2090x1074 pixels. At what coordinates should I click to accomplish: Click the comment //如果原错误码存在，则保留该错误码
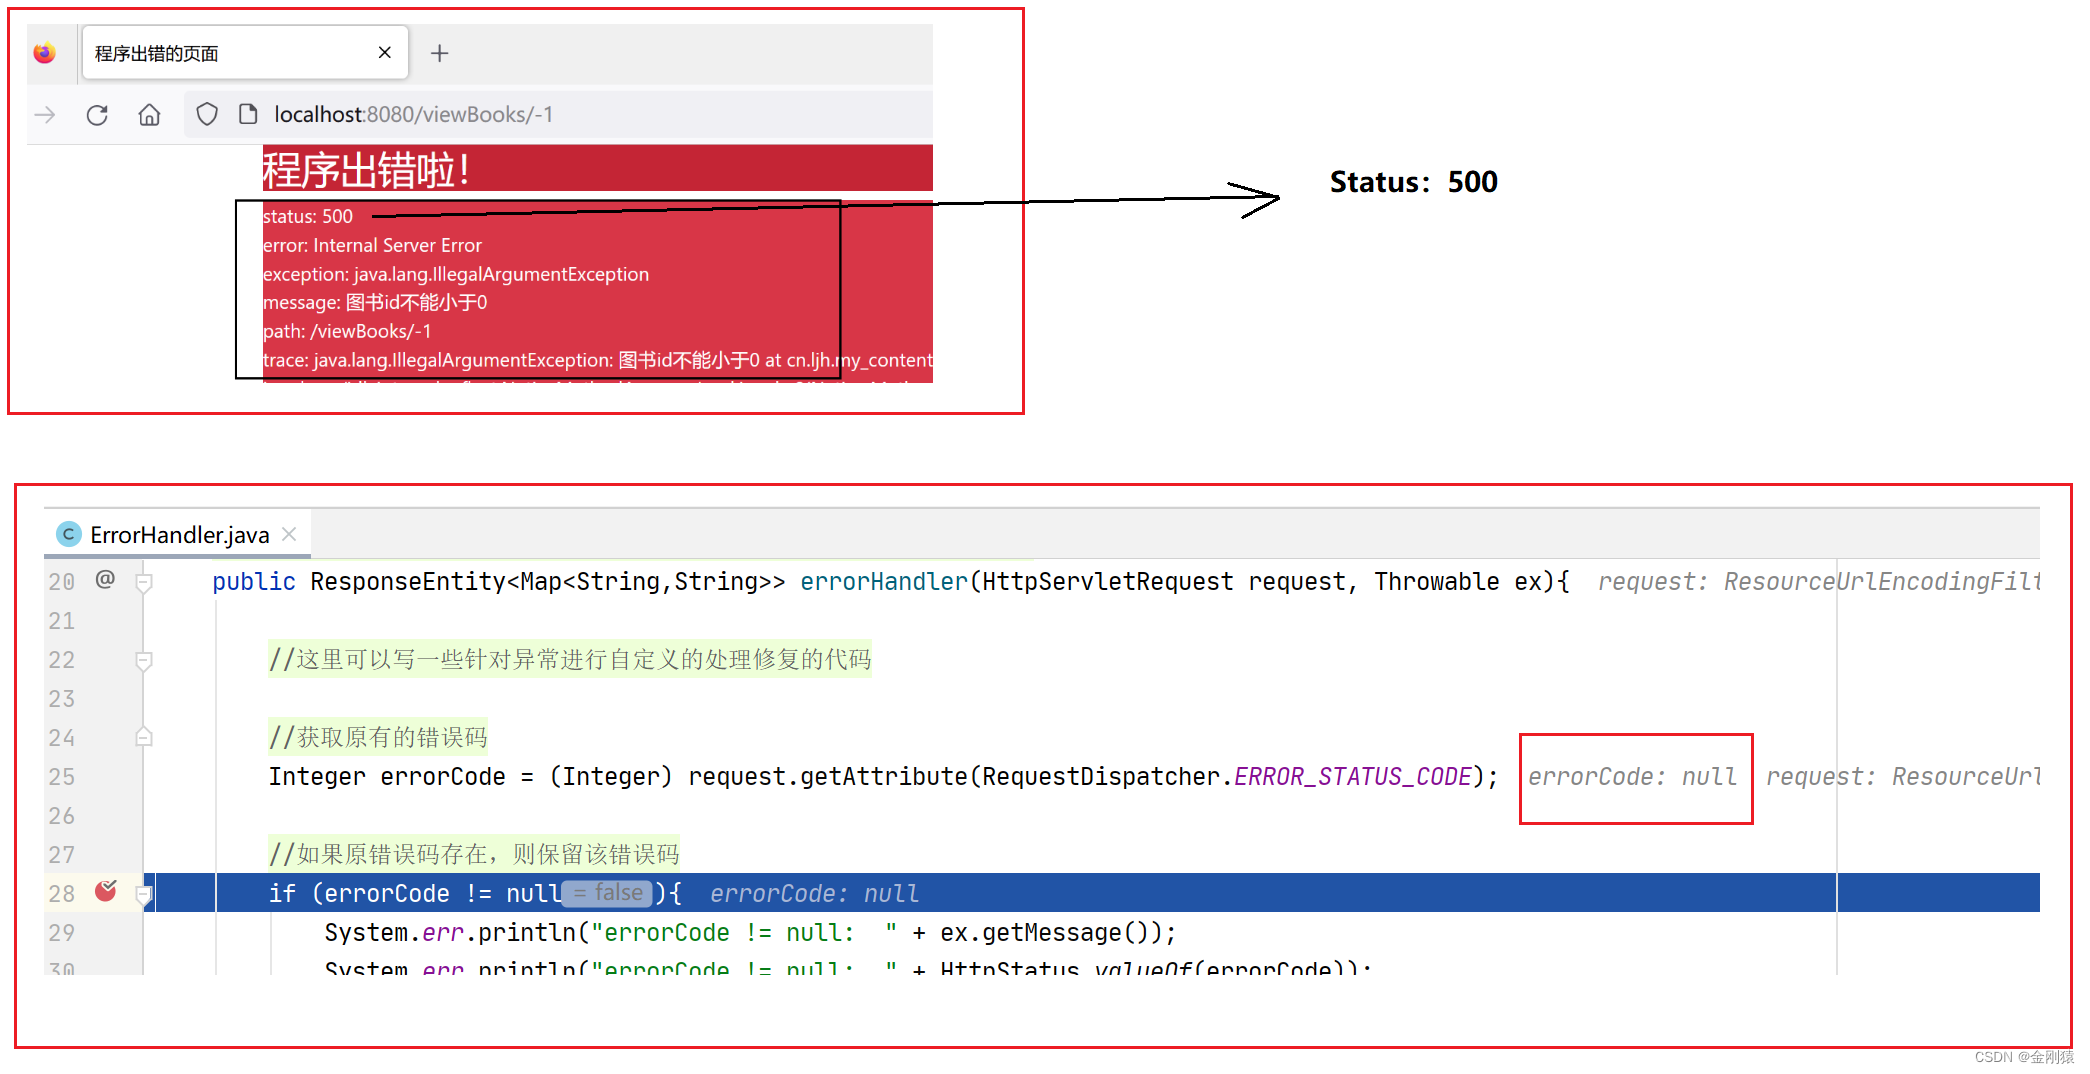tap(474, 854)
